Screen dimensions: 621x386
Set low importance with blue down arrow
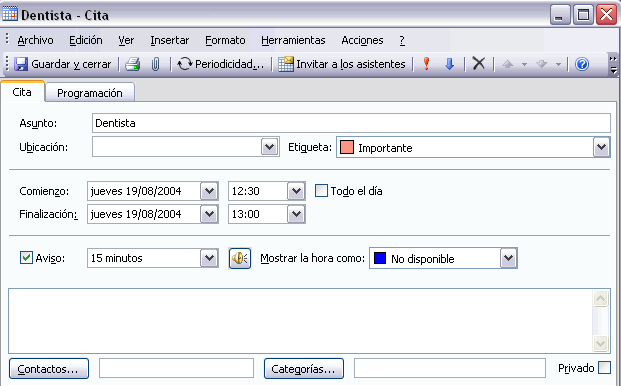point(449,64)
